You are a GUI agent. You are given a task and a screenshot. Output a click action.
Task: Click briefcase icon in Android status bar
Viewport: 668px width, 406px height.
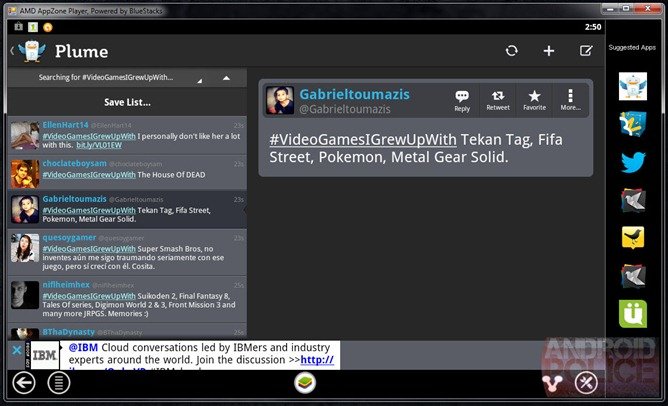(x=18, y=27)
